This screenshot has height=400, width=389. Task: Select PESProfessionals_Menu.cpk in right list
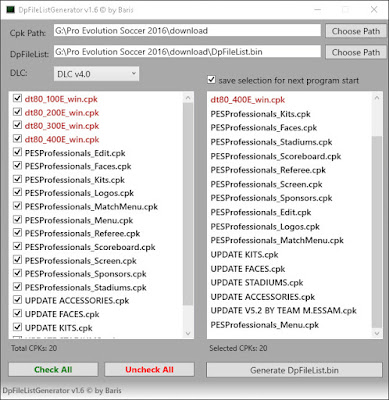[265, 325]
